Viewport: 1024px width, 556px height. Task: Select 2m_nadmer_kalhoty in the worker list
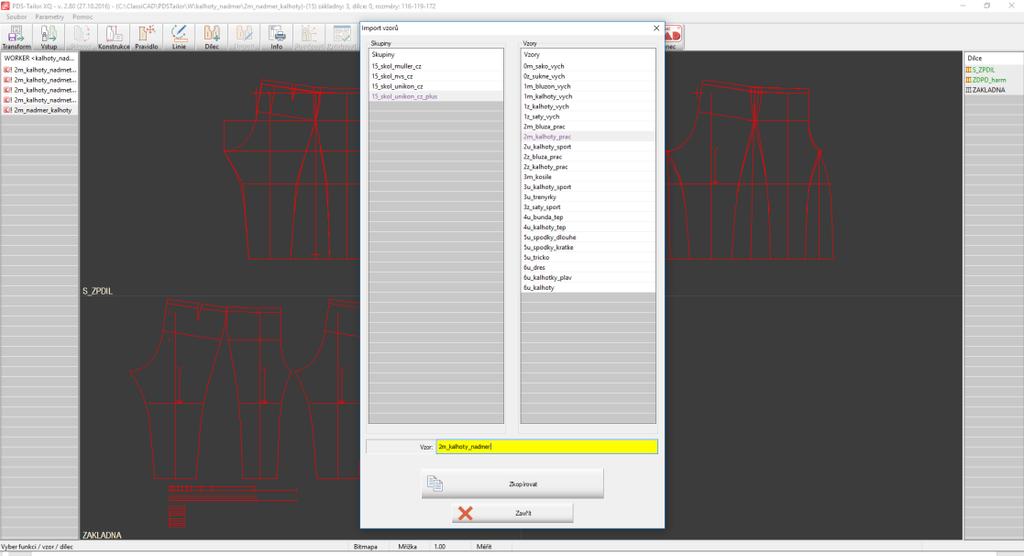[x=39, y=110]
